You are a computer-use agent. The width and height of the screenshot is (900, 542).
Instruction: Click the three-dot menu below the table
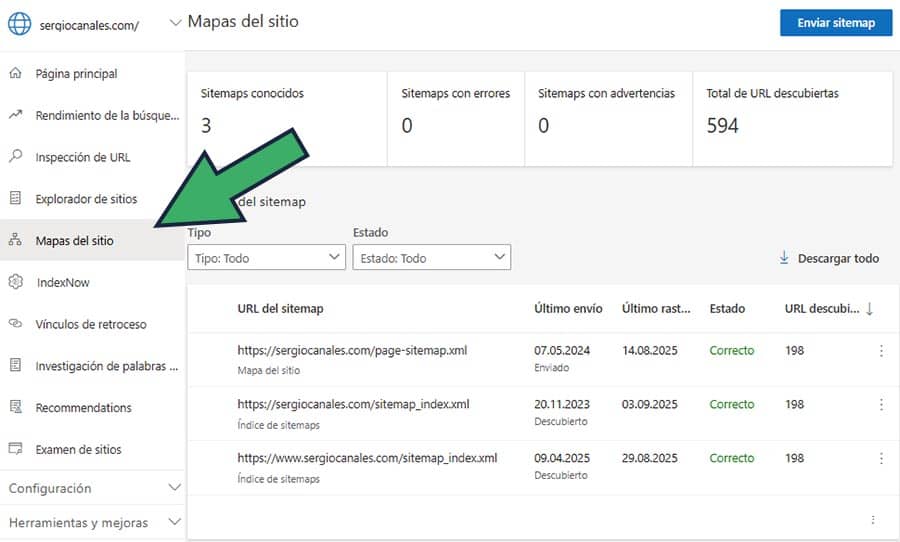click(873, 520)
